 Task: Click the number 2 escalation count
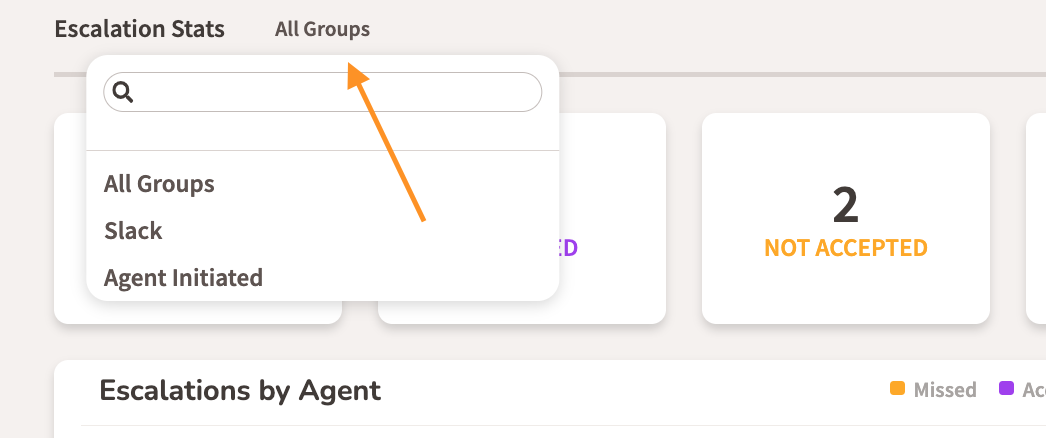(x=845, y=205)
